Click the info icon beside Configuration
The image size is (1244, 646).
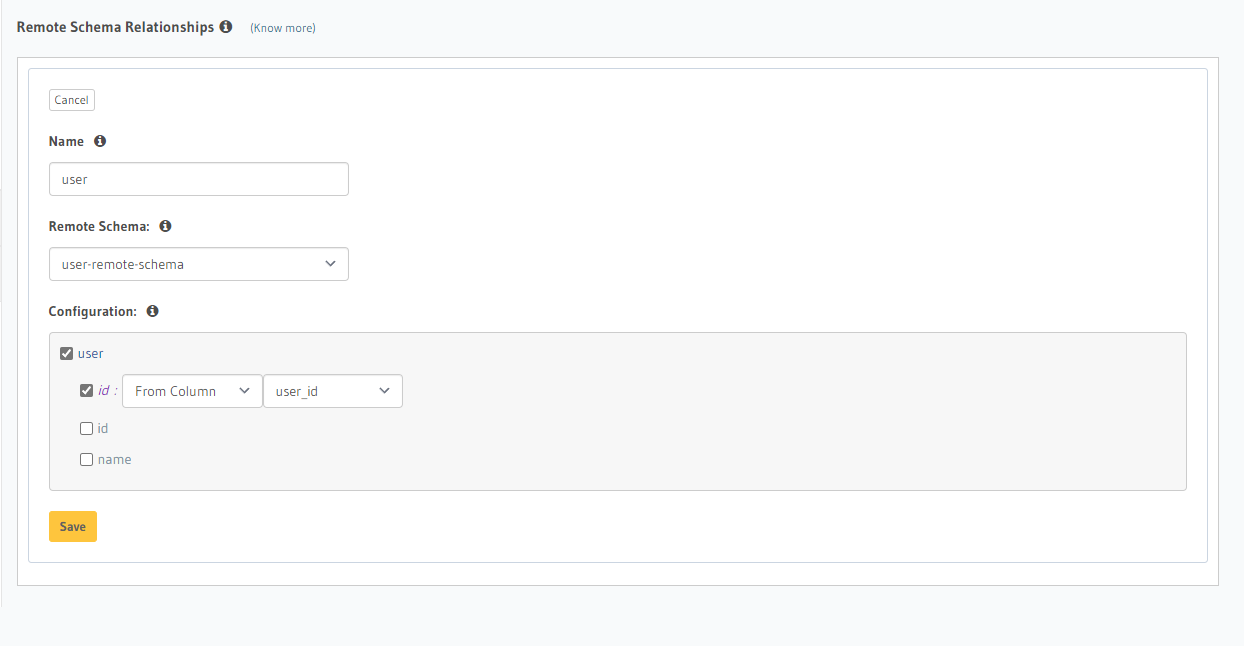coord(152,311)
